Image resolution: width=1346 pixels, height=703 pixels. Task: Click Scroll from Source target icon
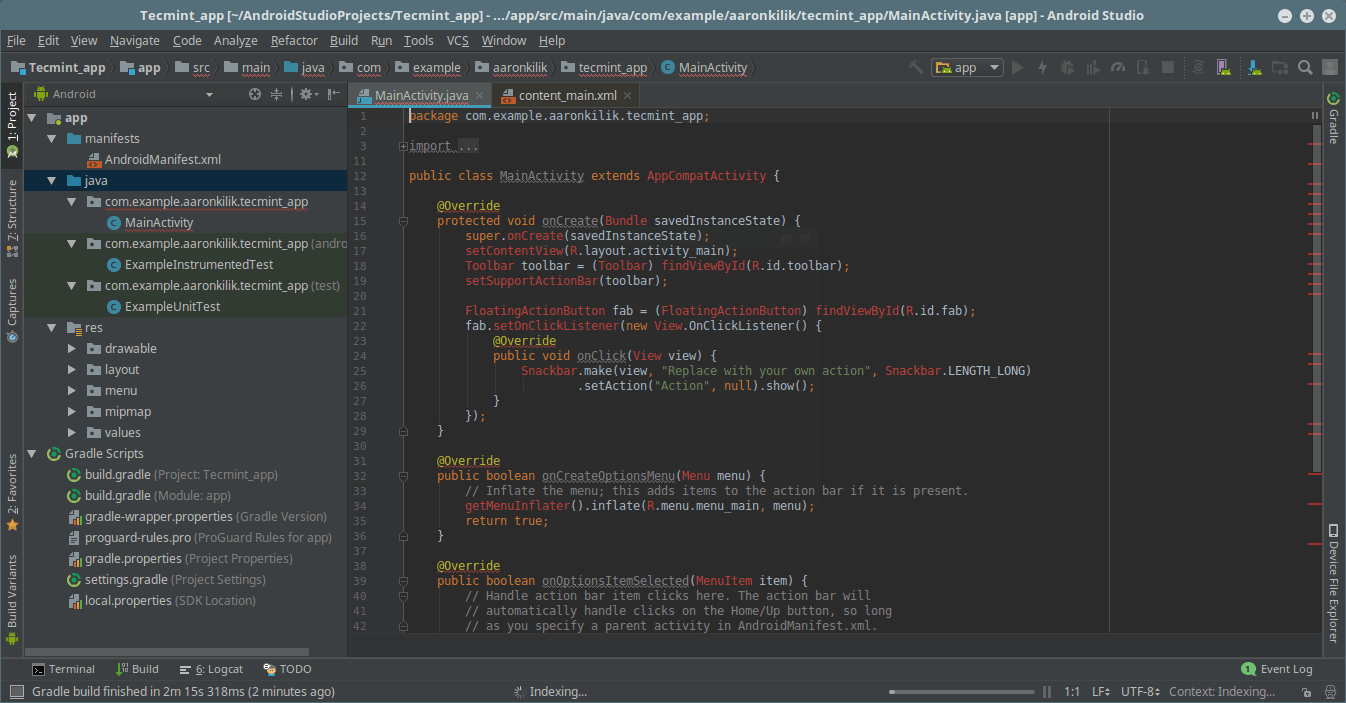click(x=255, y=94)
